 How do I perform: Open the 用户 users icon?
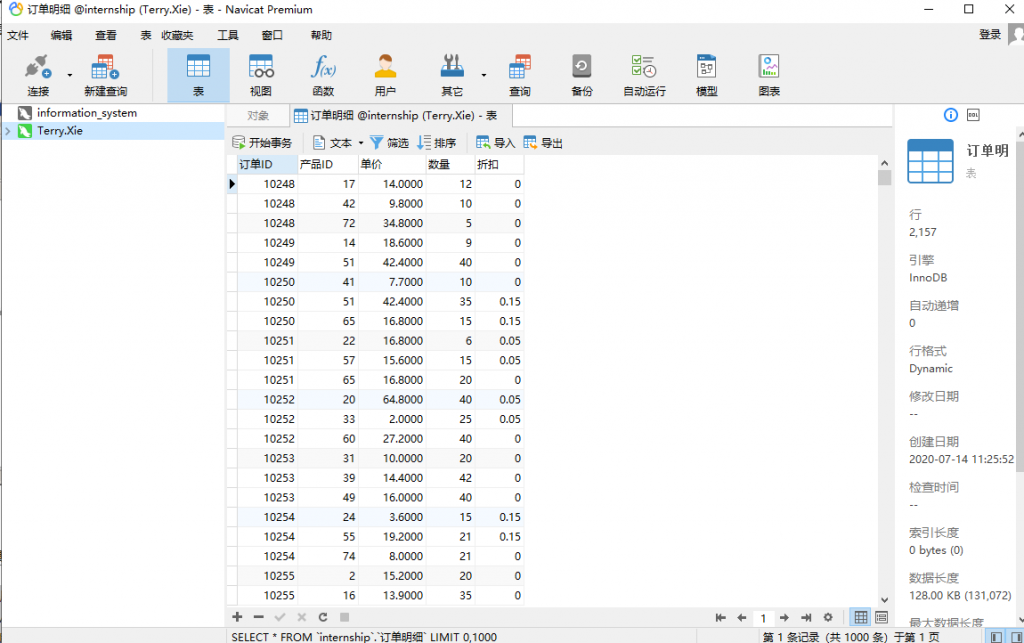click(x=385, y=76)
